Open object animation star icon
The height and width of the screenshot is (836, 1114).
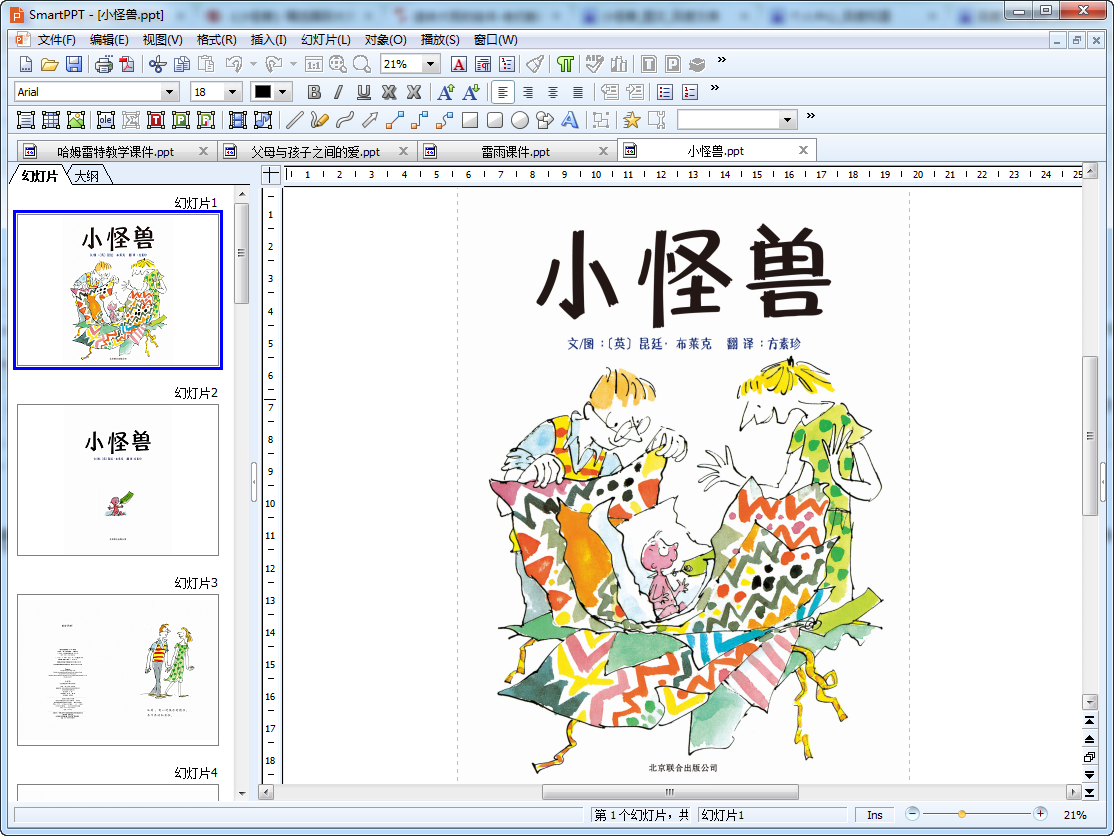(631, 120)
